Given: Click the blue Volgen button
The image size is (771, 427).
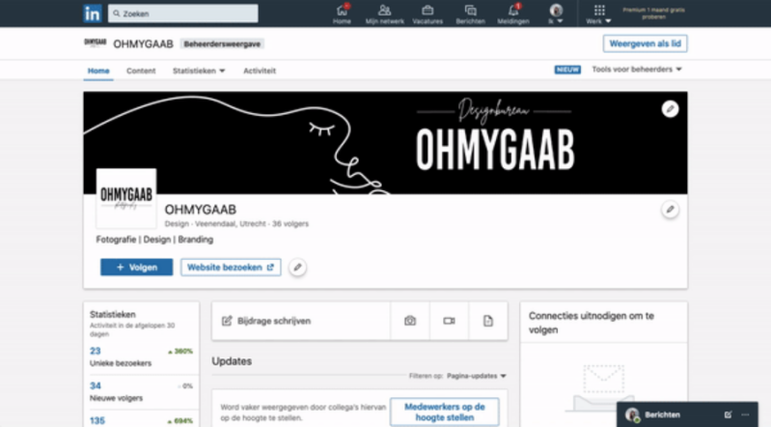Looking at the screenshot, I should click(137, 267).
